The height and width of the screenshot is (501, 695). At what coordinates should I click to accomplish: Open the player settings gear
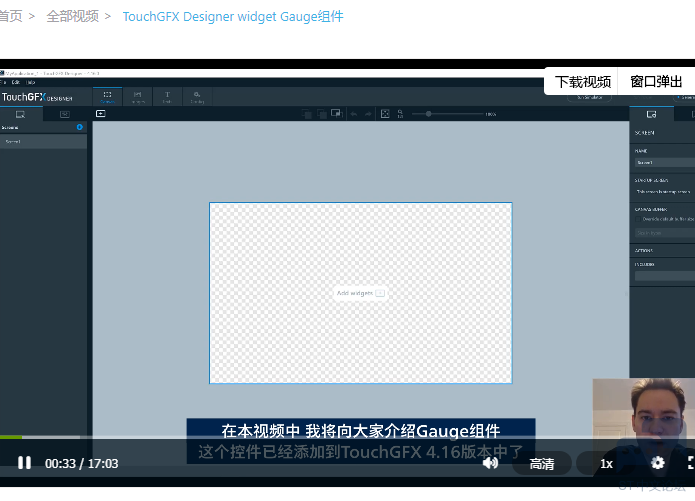[658, 463]
